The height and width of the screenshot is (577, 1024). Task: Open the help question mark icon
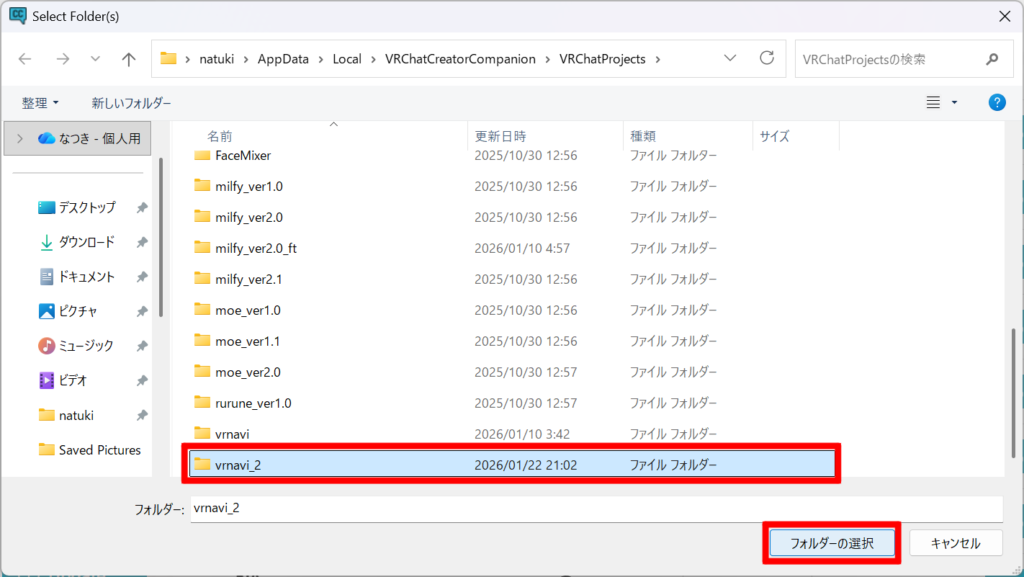tap(996, 102)
